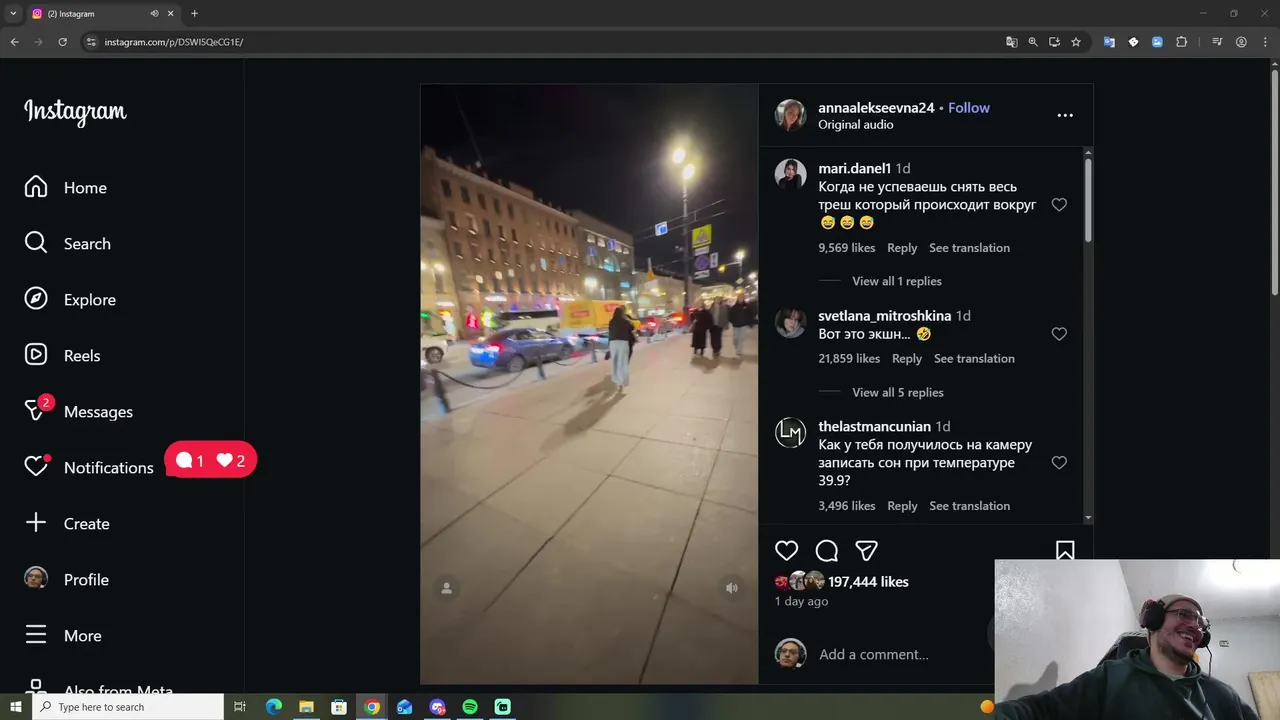Viewport: 1280px width, 720px height.
Task: Open Messages with 2 unread badge
Action: coord(79,412)
